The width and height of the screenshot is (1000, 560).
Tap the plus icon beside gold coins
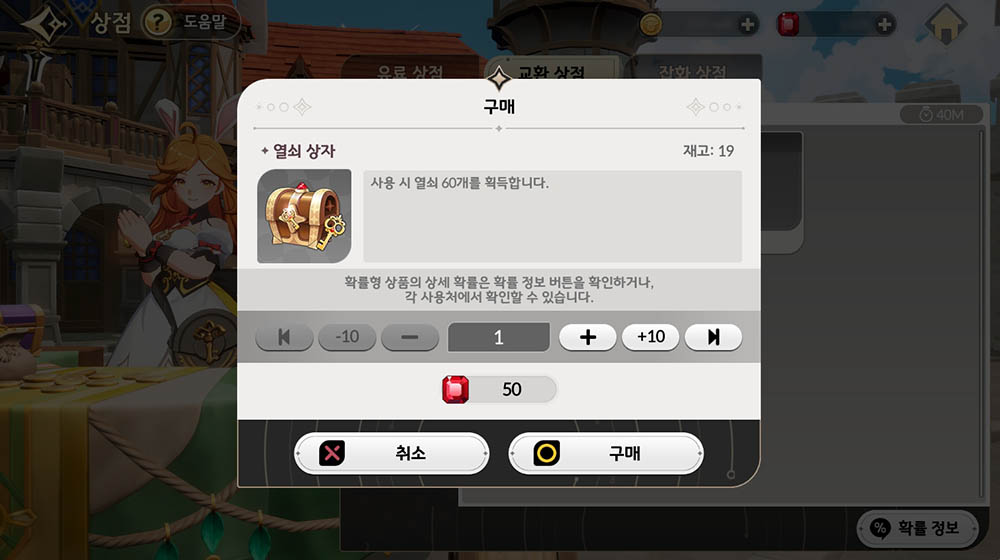pyautogui.click(x=747, y=25)
